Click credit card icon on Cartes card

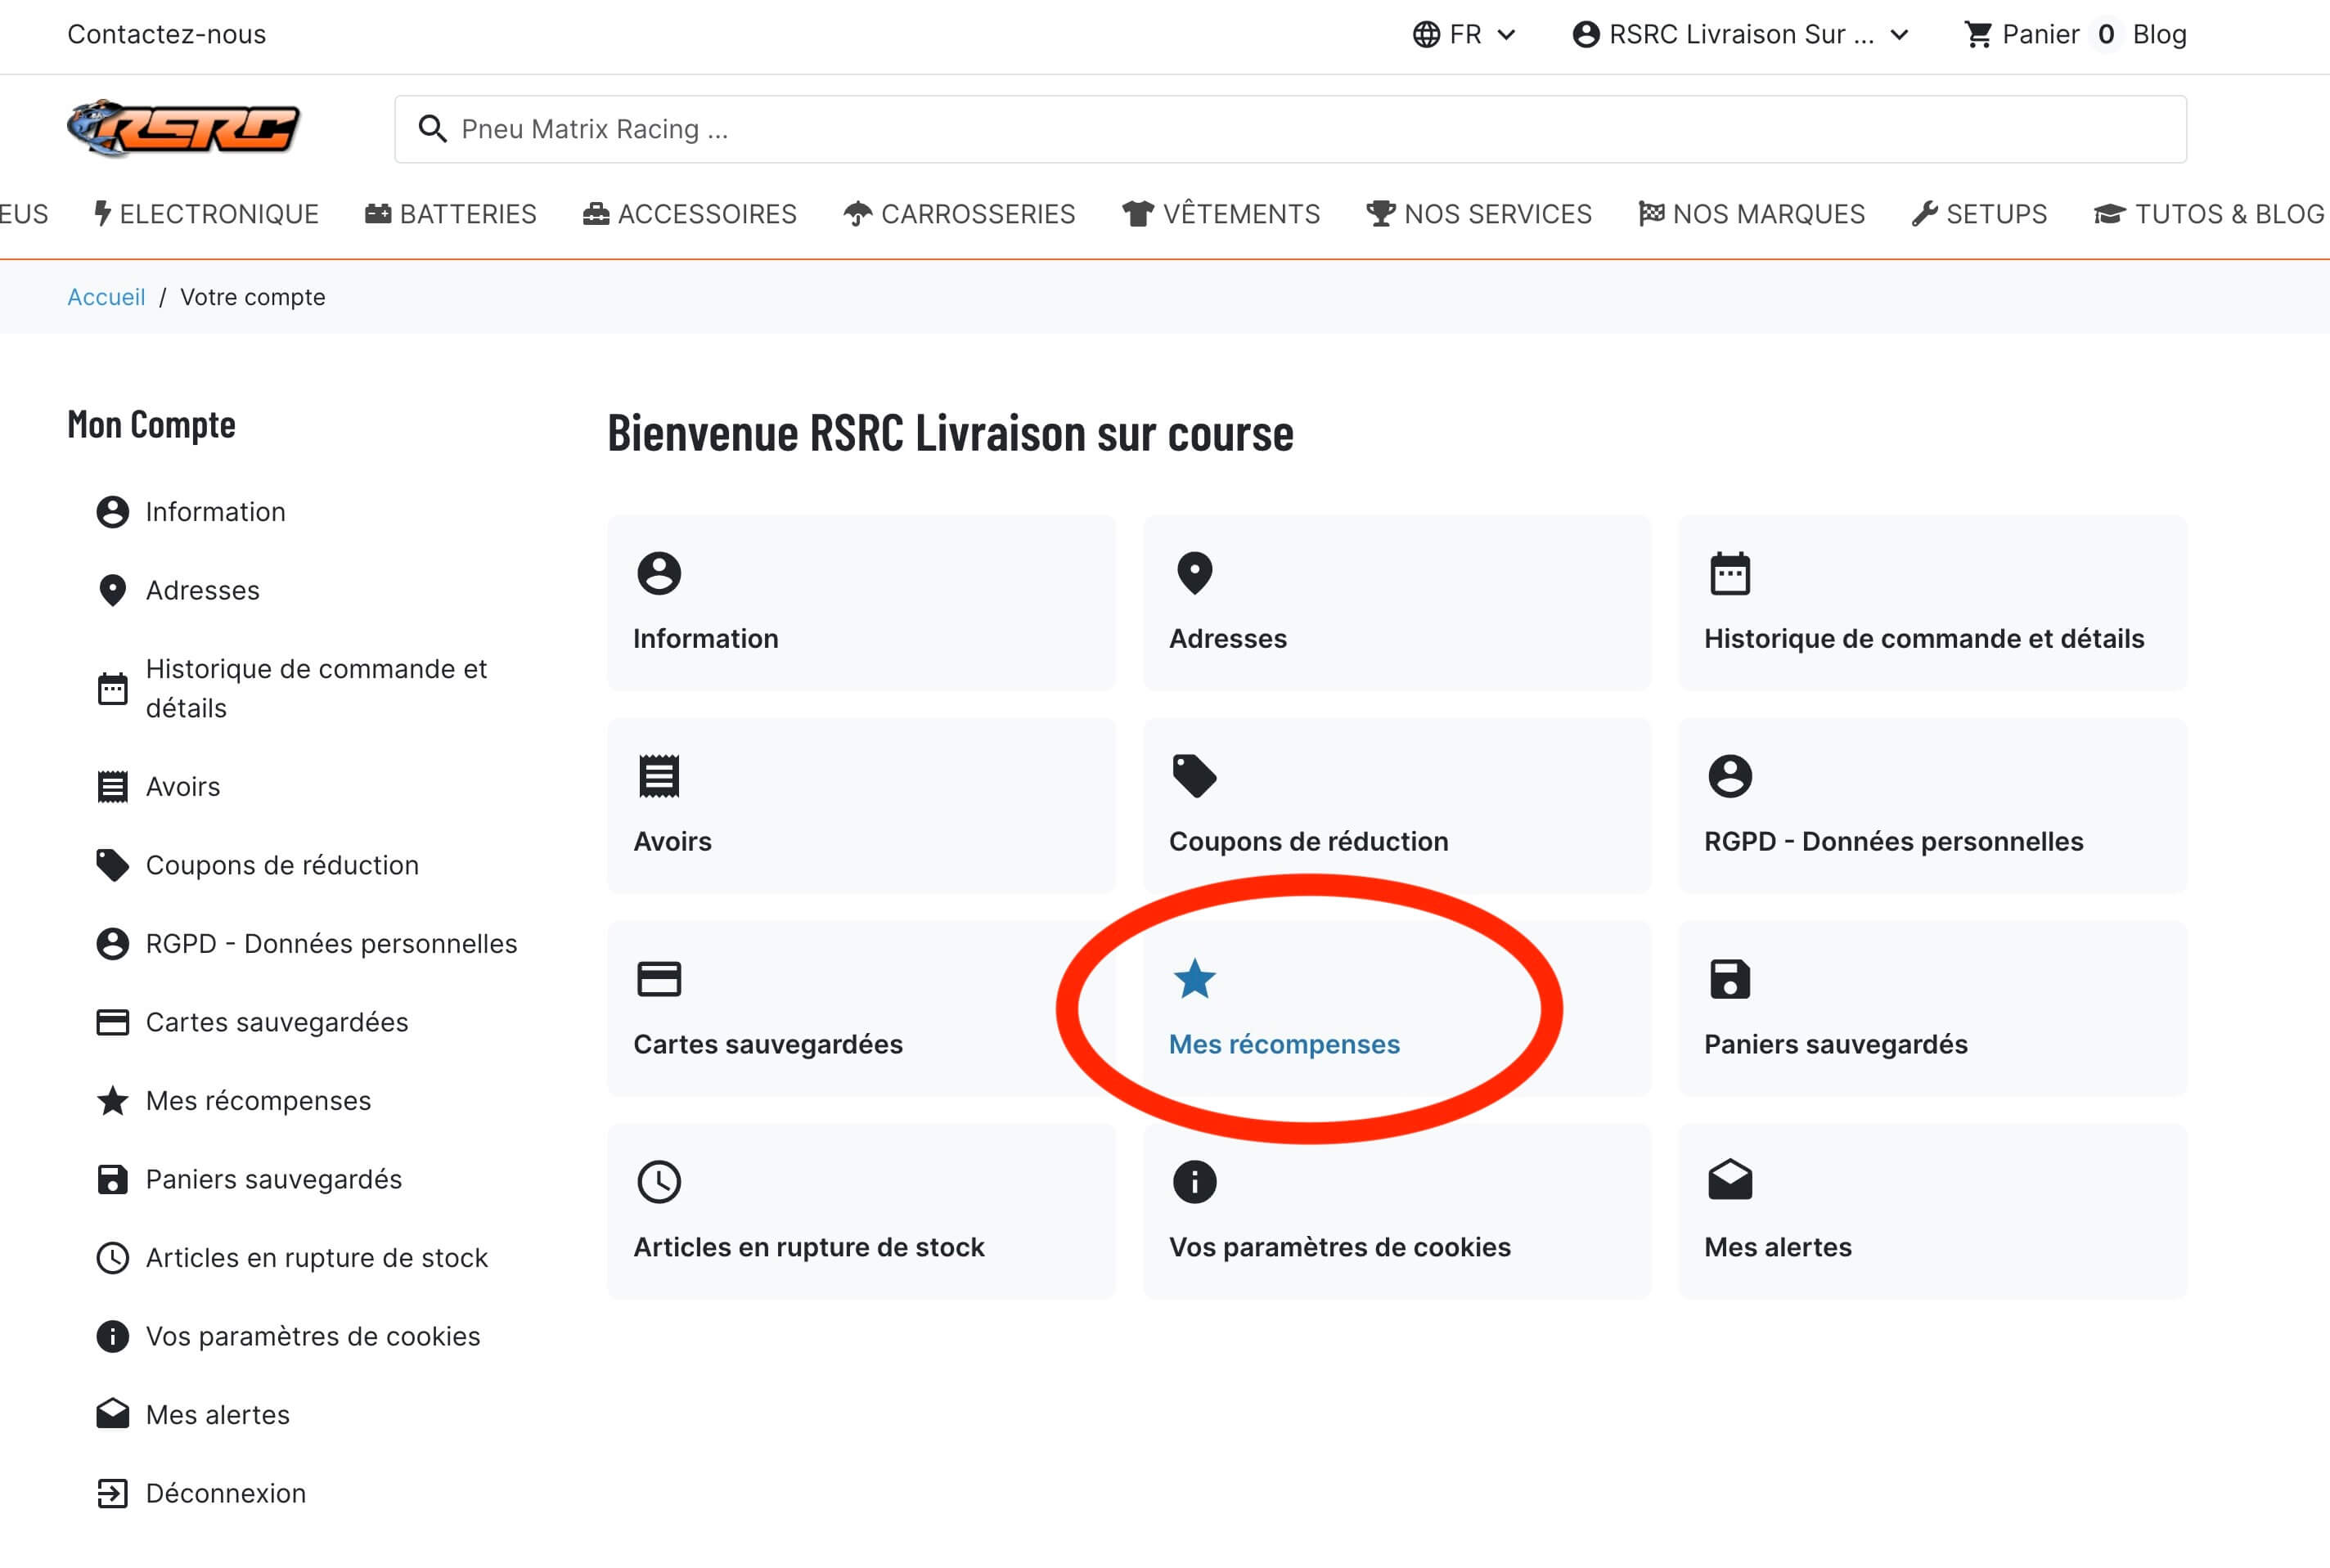click(x=659, y=979)
